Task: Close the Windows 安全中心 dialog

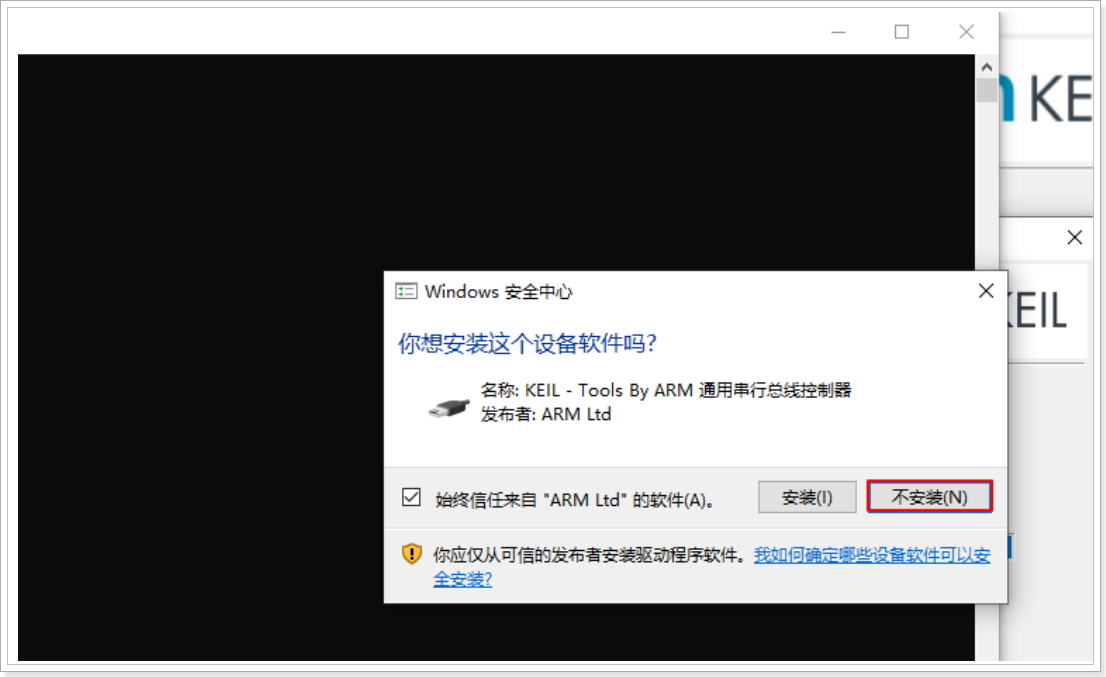Action: click(986, 291)
